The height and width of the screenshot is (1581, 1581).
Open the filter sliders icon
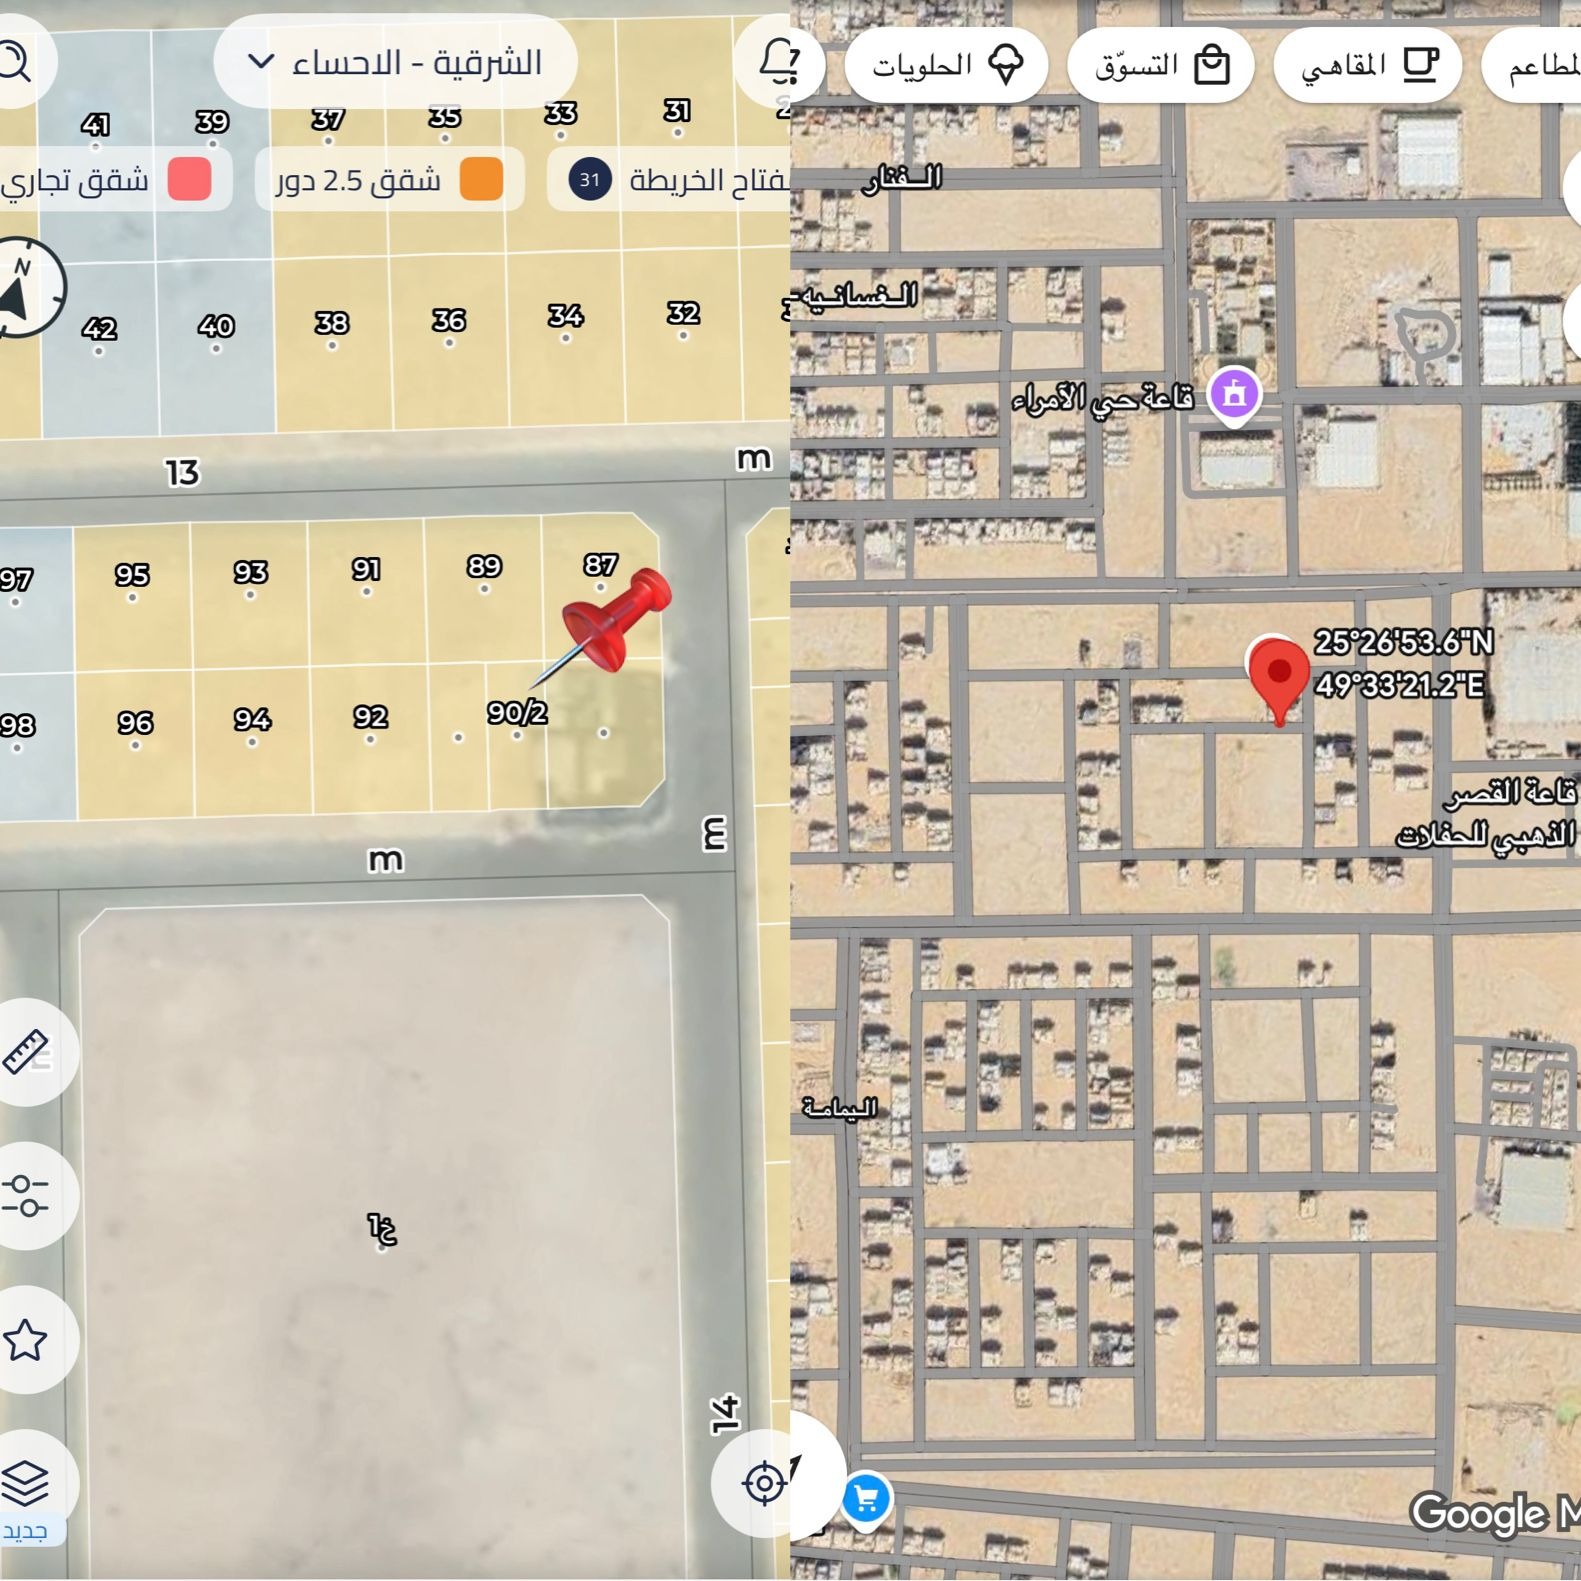coord(26,1195)
